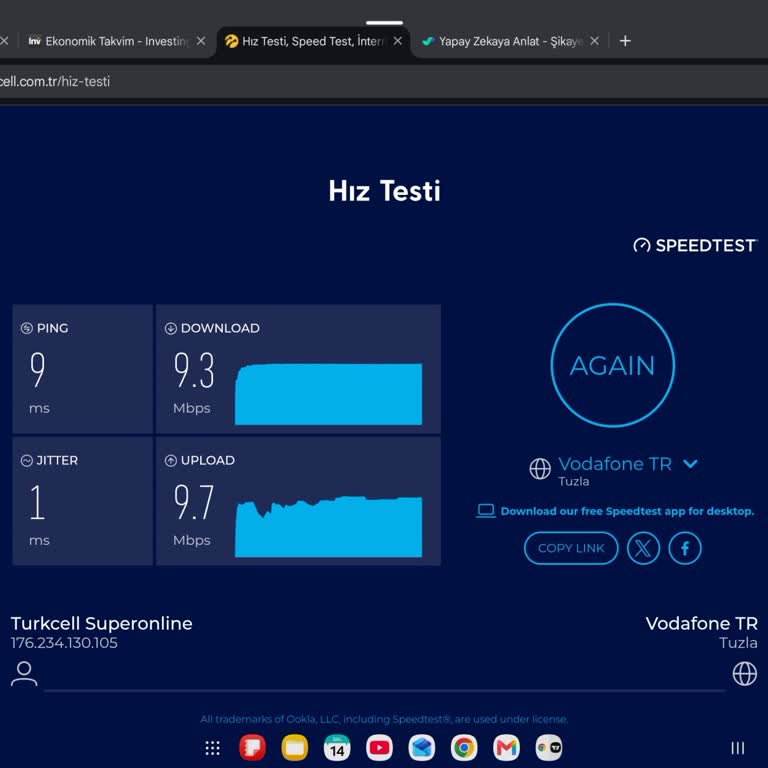Switch to Yapay Zekaya Anlat tab
This screenshot has height=768, width=768.
click(509, 41)
